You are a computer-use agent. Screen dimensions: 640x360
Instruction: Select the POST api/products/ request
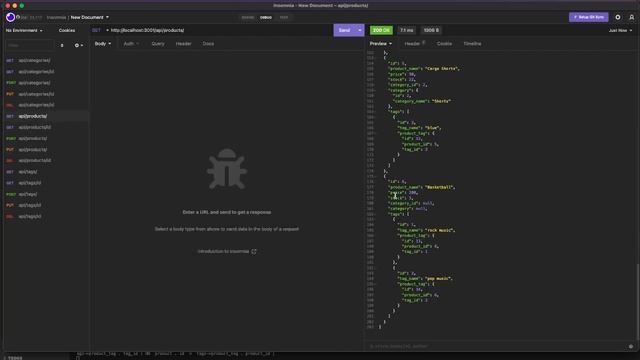tap(46, 138)
